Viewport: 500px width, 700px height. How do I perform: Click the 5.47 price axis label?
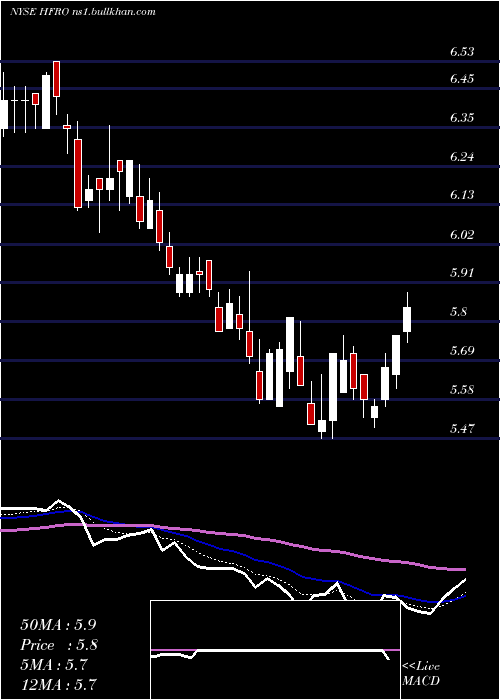(x=462, y=429)
